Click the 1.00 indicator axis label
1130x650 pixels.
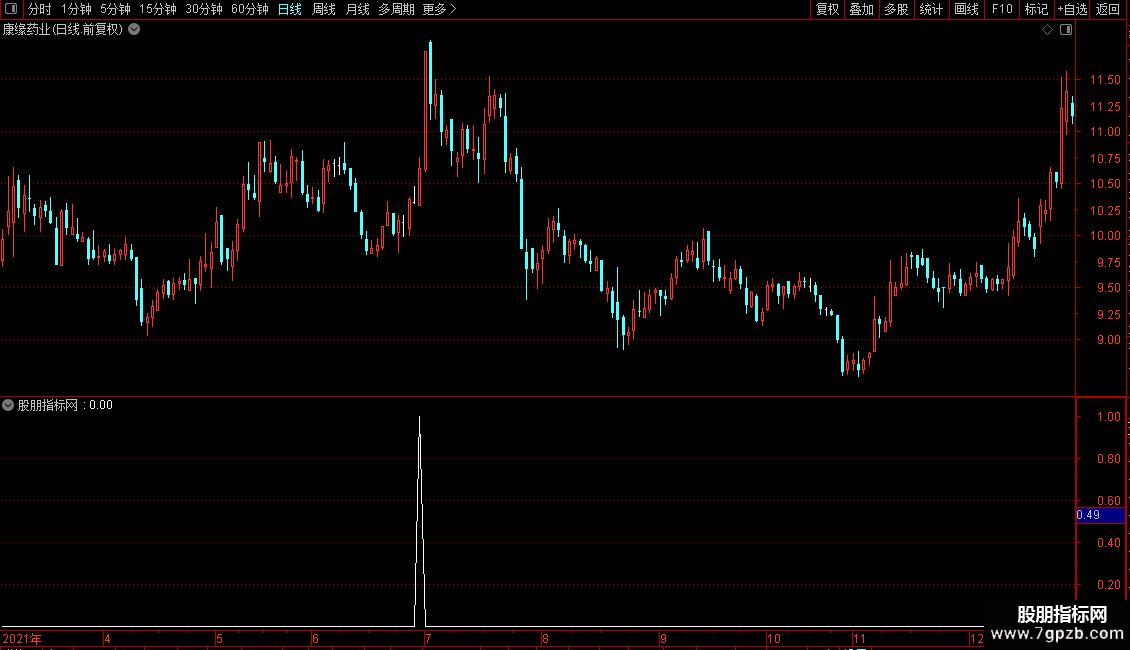pos(1108,417)
